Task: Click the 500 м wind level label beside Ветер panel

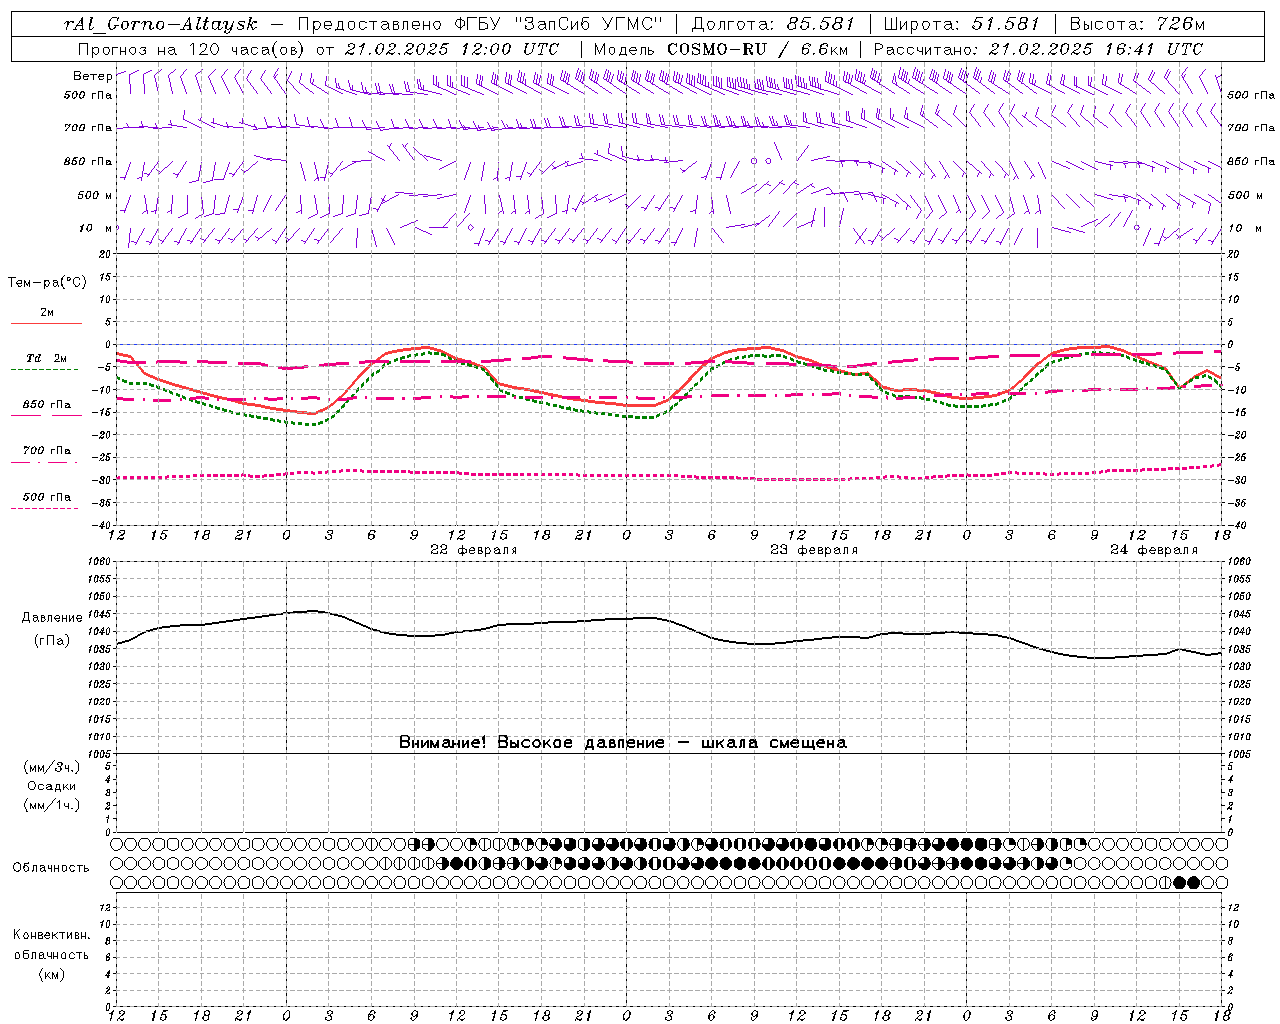Action: (x=95, y=195)
